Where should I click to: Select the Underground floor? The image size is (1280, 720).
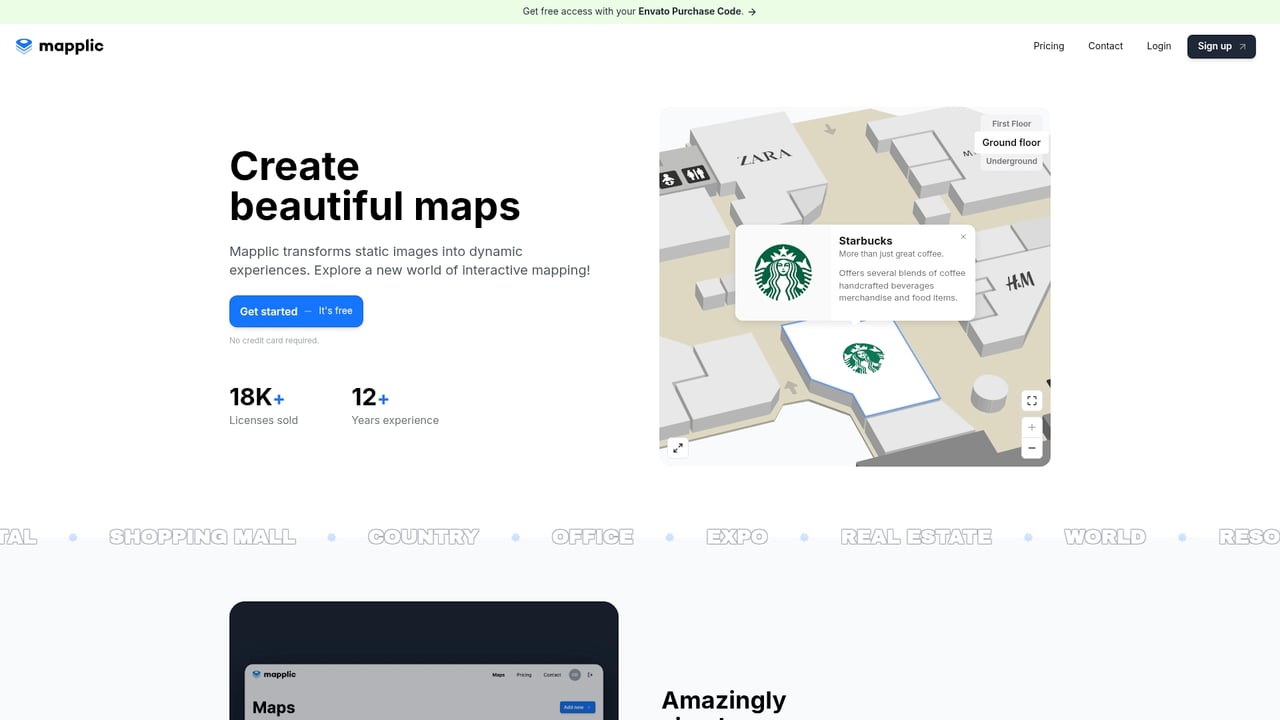pos(1011,160)
